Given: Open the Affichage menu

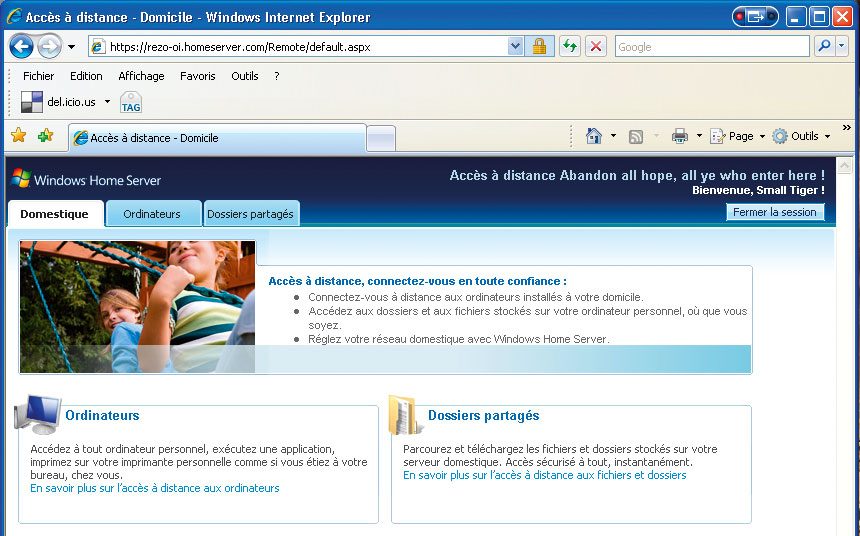Looking at the screenshot, I should [141, 76].
